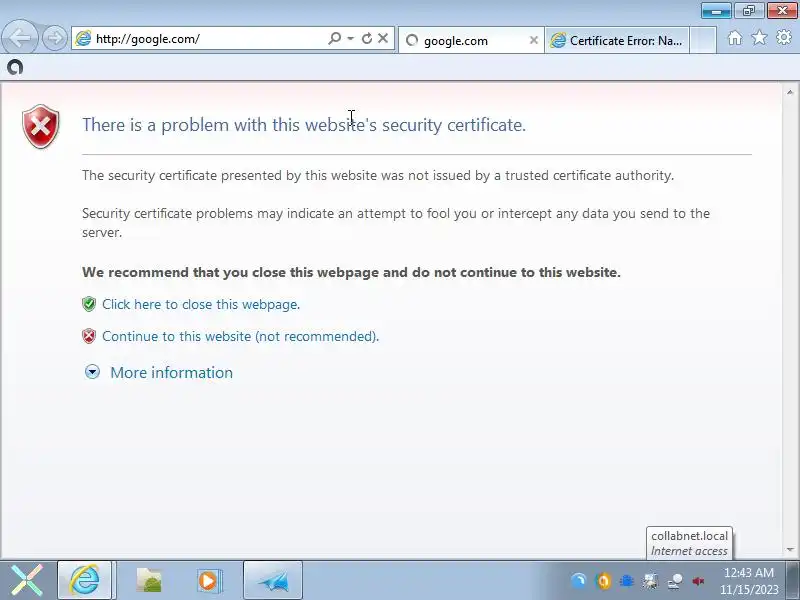Open a new blank tab

pyautogui.click(x=703, y=40)
